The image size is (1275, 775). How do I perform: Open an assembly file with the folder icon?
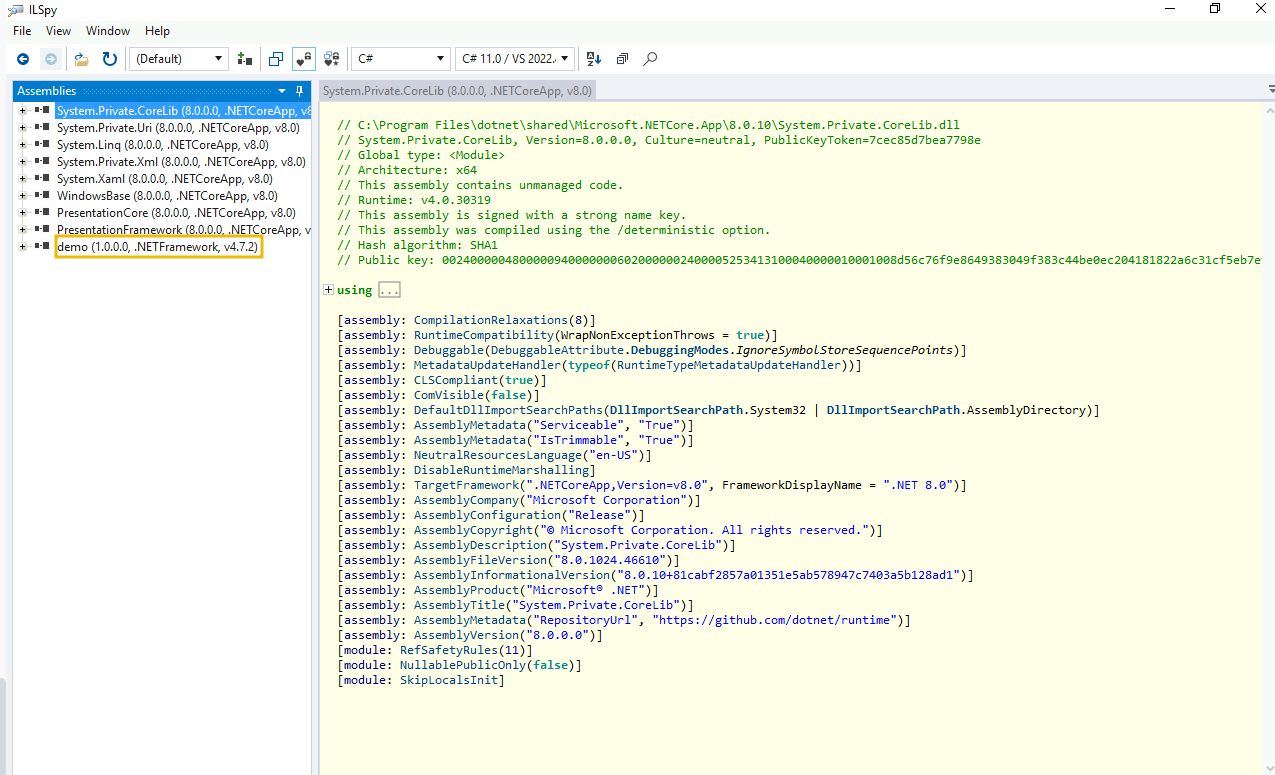[81, 59]
